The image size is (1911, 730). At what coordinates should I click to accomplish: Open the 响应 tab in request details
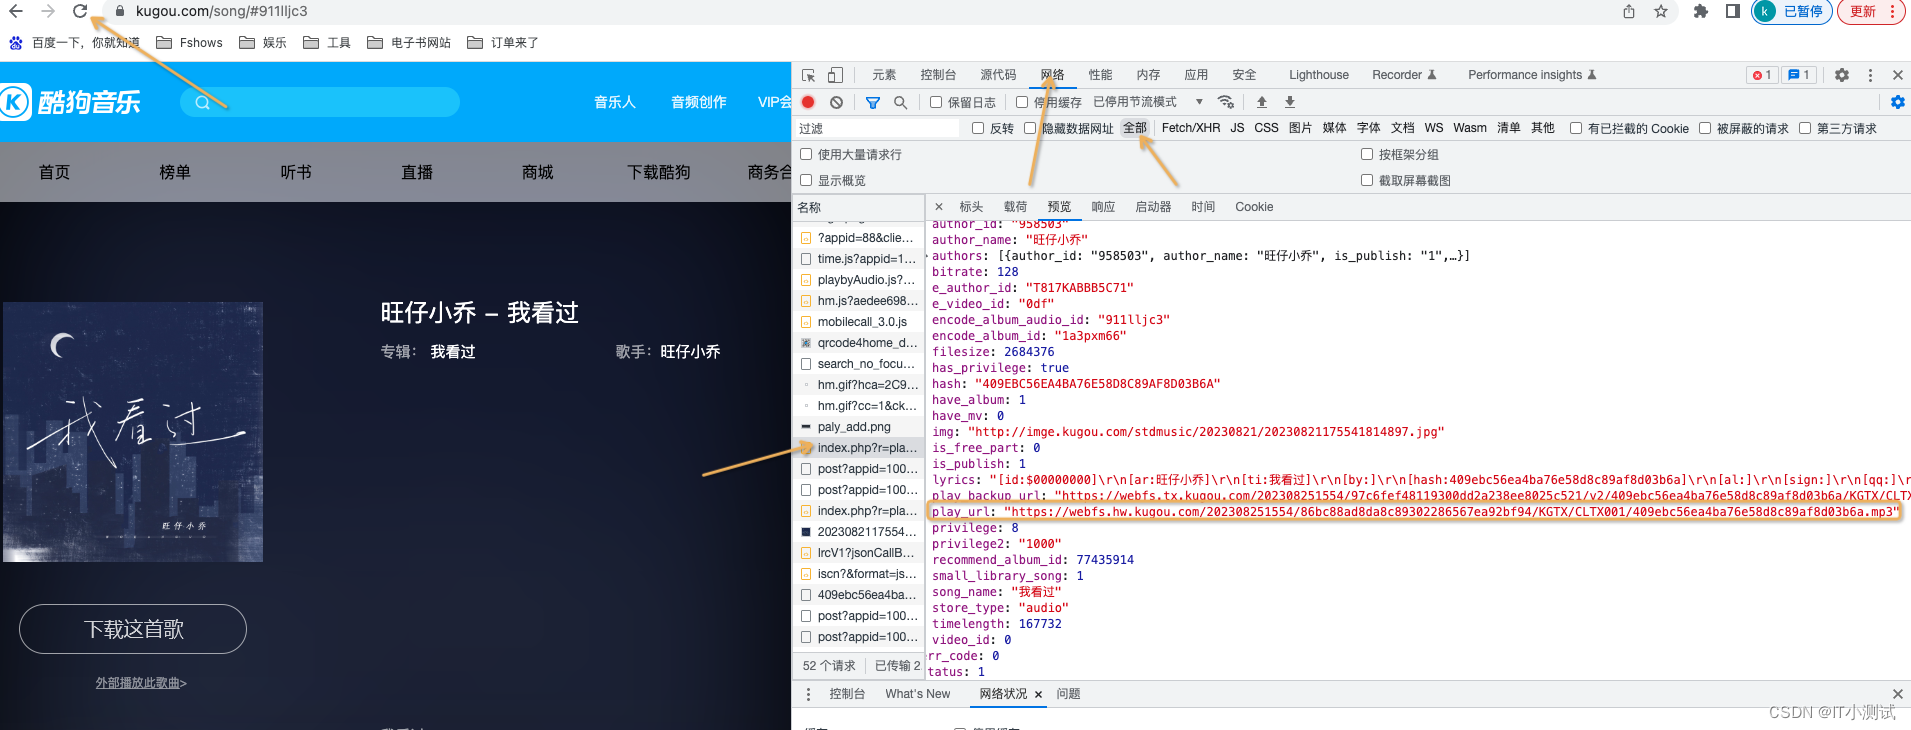1103,207
